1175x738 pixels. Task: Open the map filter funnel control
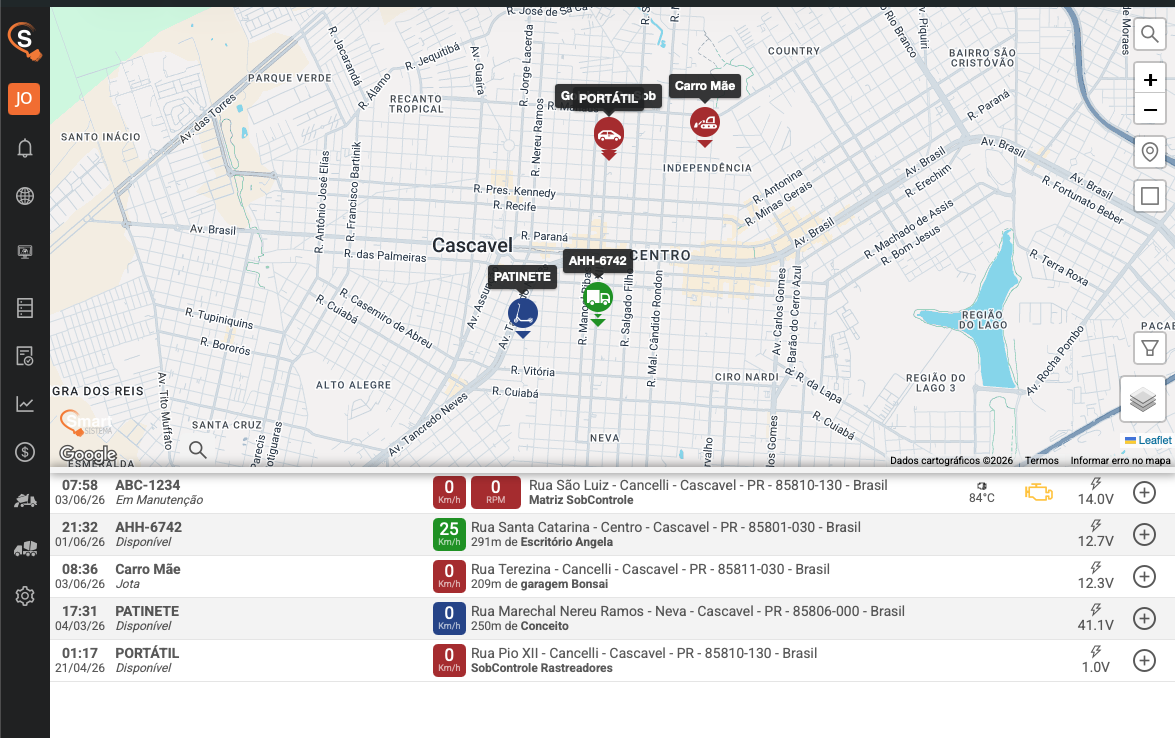(1150, 348)
